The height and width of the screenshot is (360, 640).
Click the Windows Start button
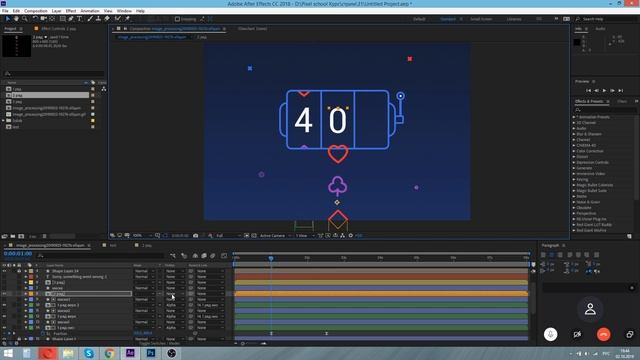click(x=8, y=353)
